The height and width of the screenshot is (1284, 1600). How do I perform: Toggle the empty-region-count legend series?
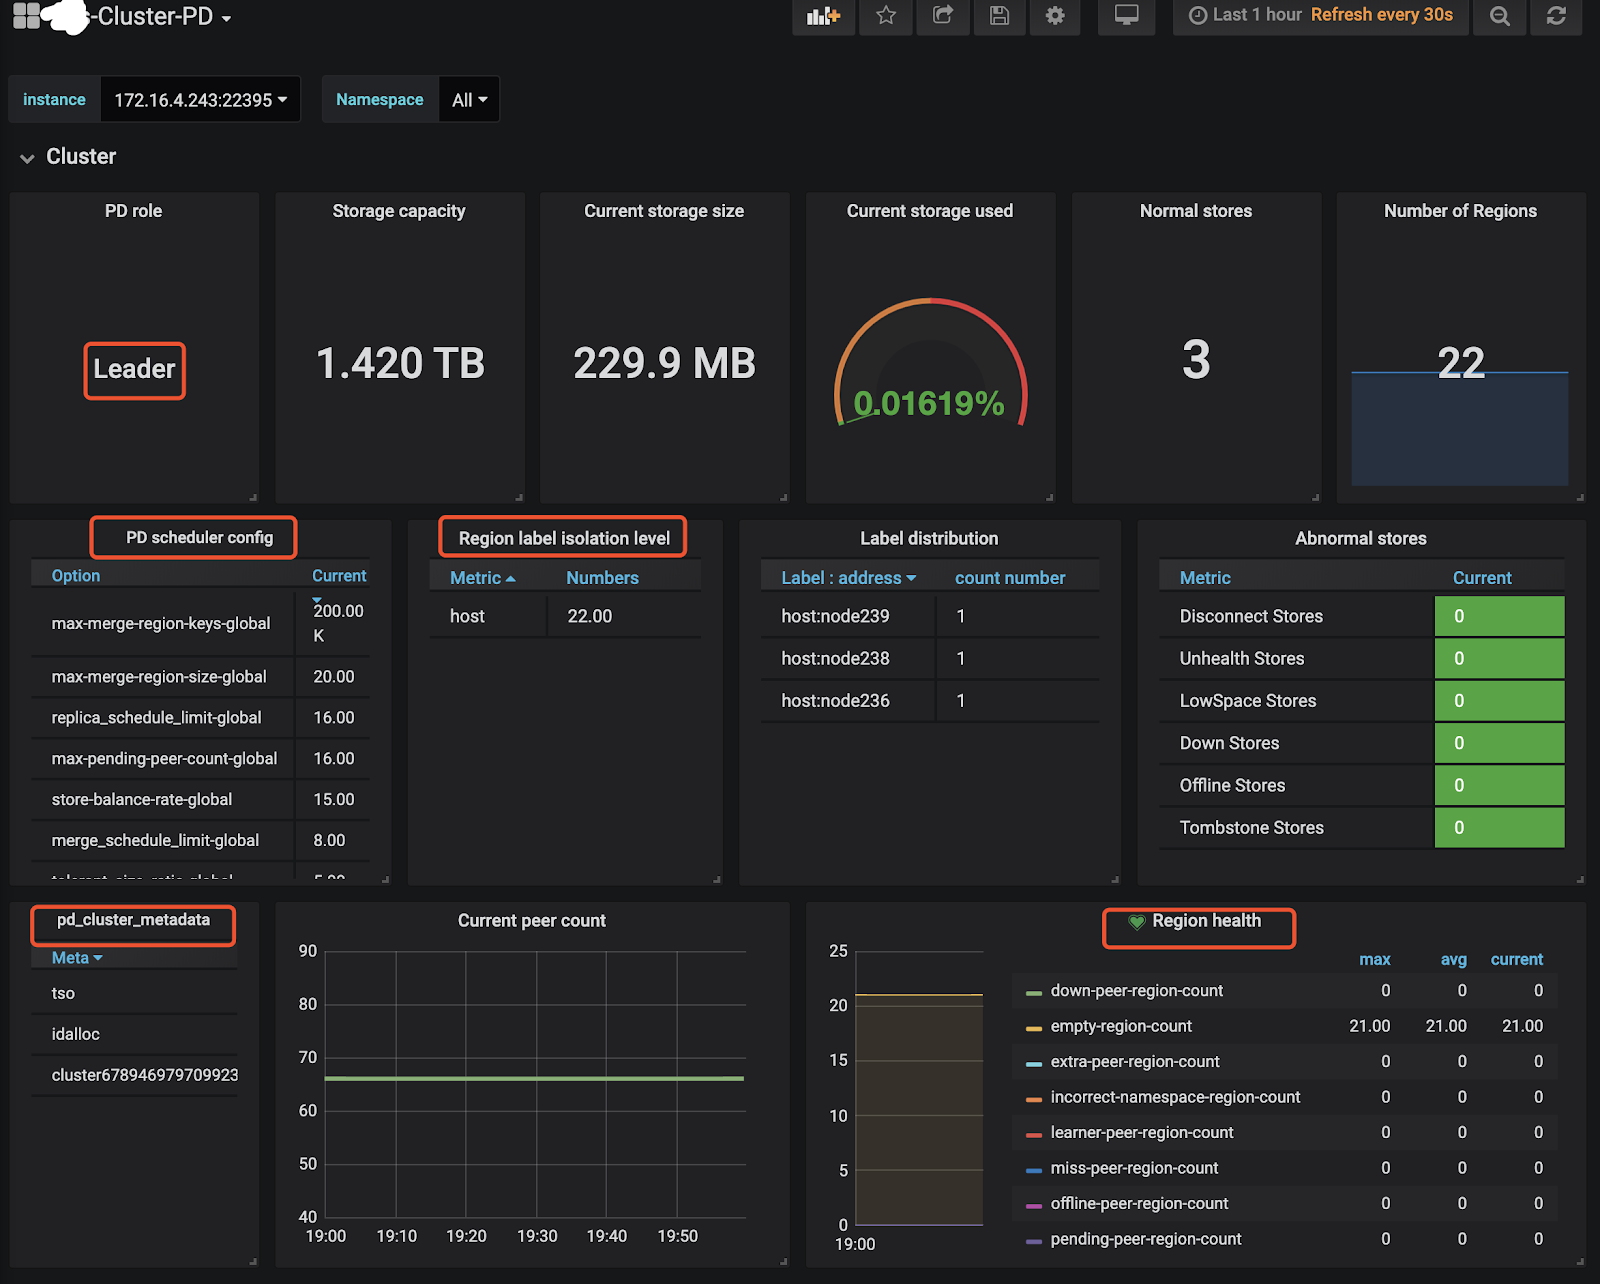point(1120,1026)
